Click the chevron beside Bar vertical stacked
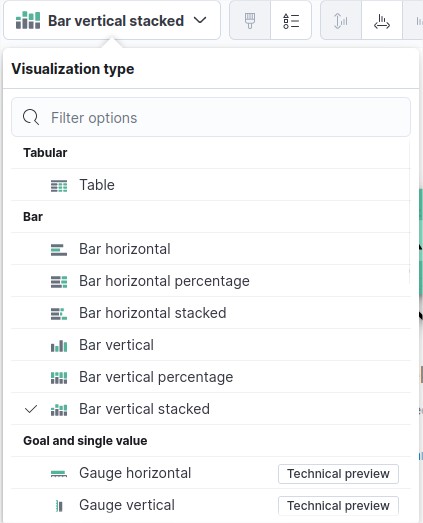This screenshot has height=523, width=423. [x=200, y=20]
